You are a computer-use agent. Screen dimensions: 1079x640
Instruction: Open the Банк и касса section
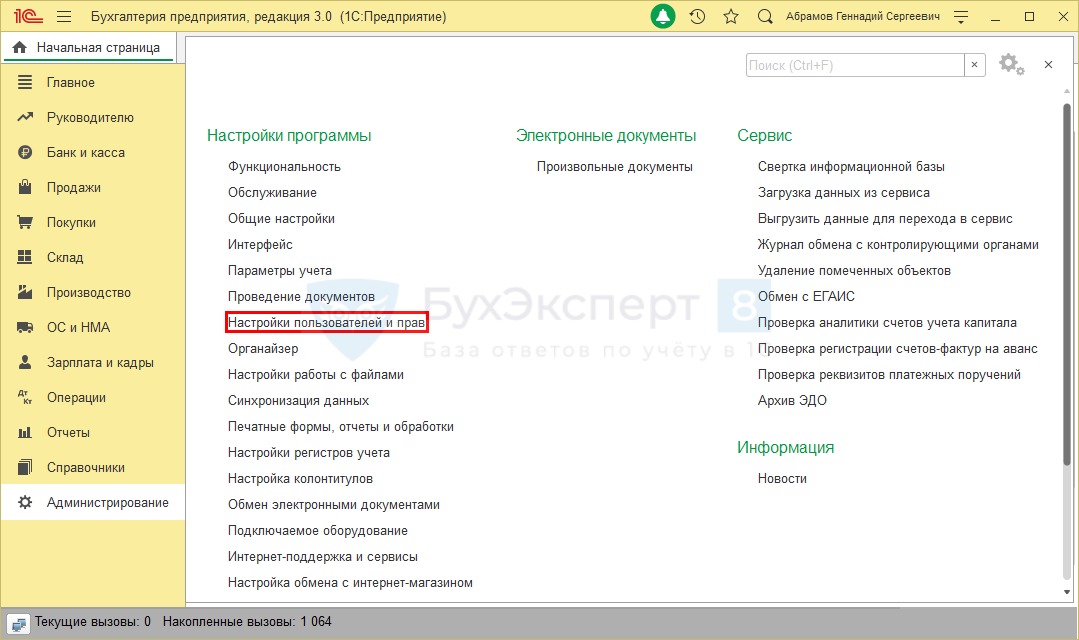[x=85, y=153]
